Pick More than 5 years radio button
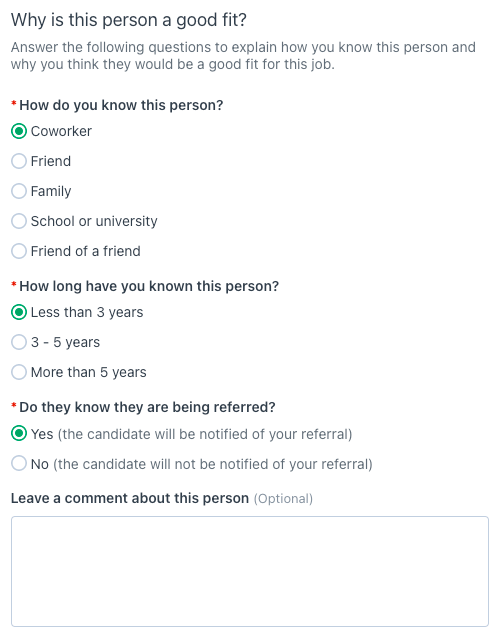499x638 pixels. (x=19, y=372)
